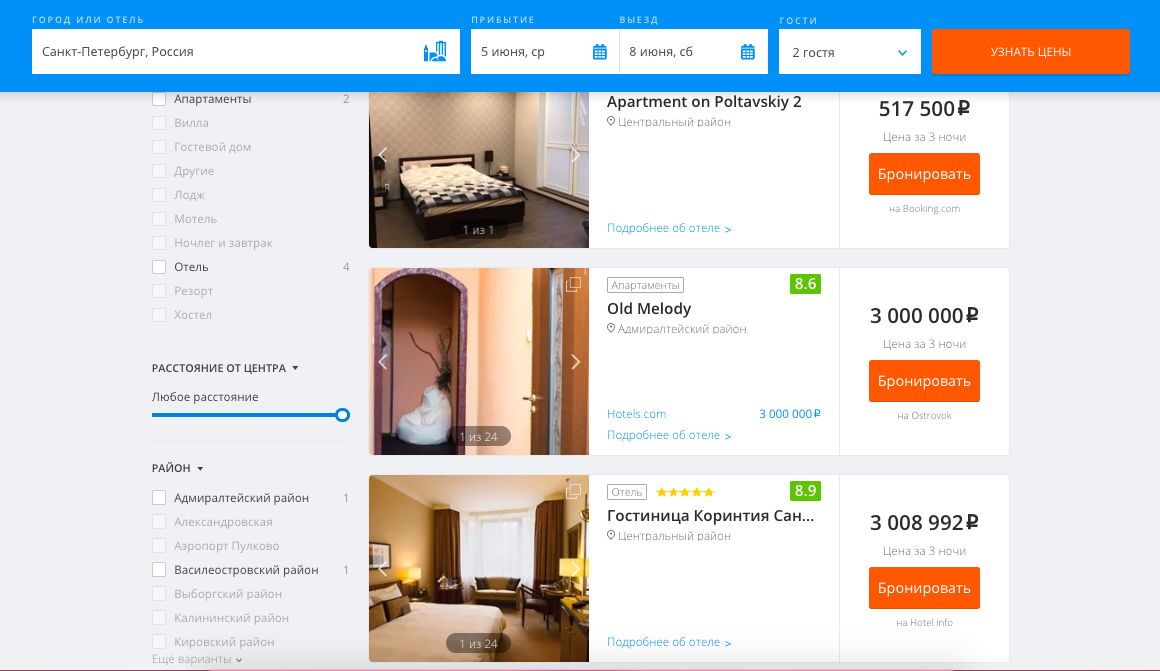This screenshot has width=1160, height=671.
Task: Open the 2 гостя guests dropdown
Action: click(x=849, y=52)
